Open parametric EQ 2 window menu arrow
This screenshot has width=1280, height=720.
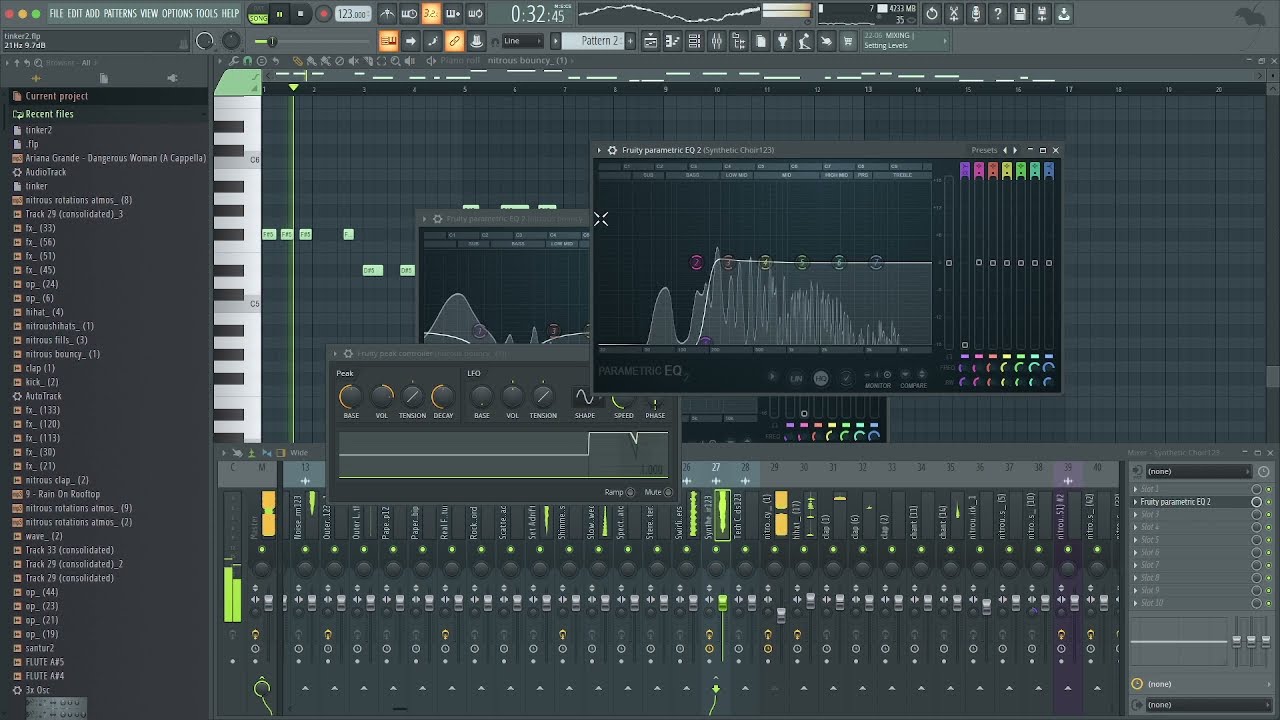[600, 150]
